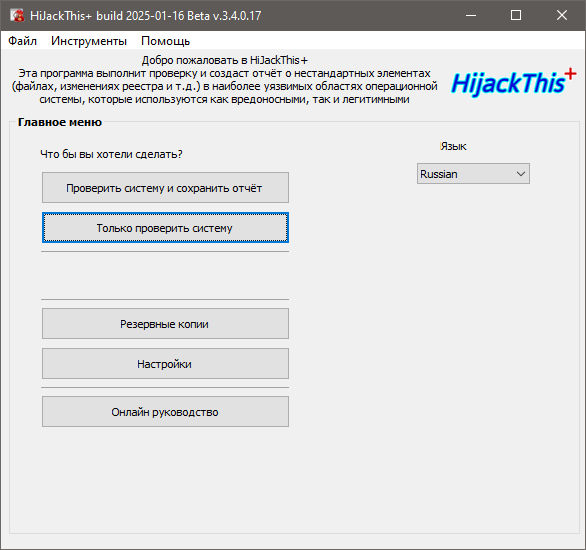Screen dimensions: 586x550
Task: Close the HiJackThis+ window
Action: point(562,15)
